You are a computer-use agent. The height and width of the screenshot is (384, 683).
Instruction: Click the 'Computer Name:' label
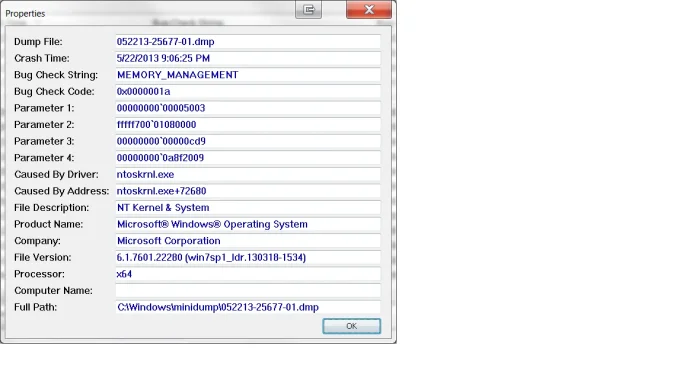click(x=53, y=291)
